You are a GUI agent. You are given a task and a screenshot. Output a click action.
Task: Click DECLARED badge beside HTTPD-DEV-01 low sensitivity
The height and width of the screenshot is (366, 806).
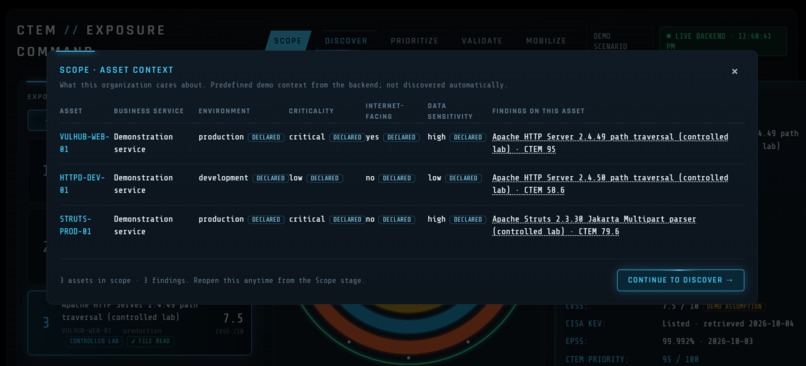click(463, 178)
